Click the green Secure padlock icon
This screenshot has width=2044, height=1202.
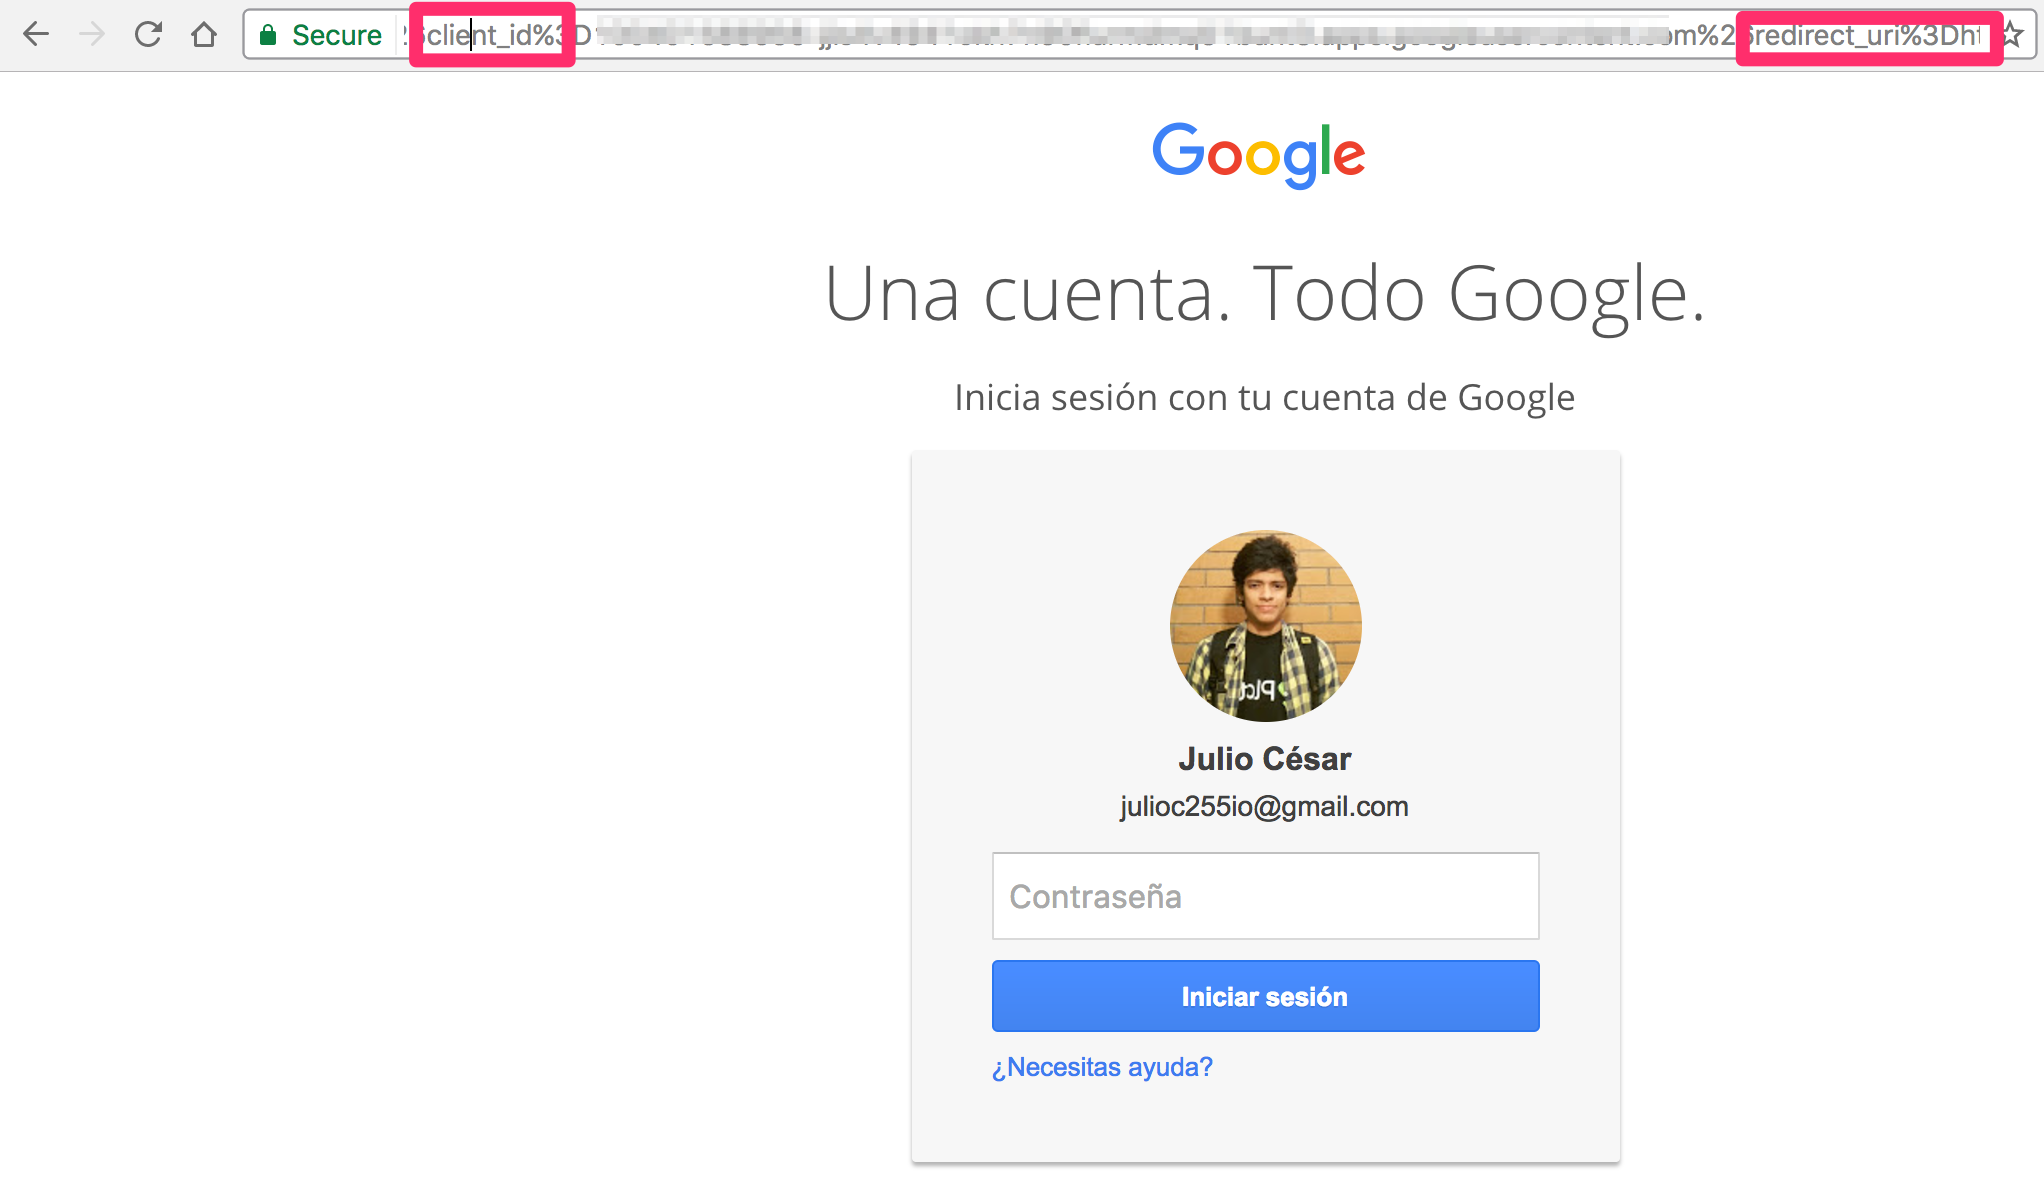pyautogui.click(x=268, y=36)
